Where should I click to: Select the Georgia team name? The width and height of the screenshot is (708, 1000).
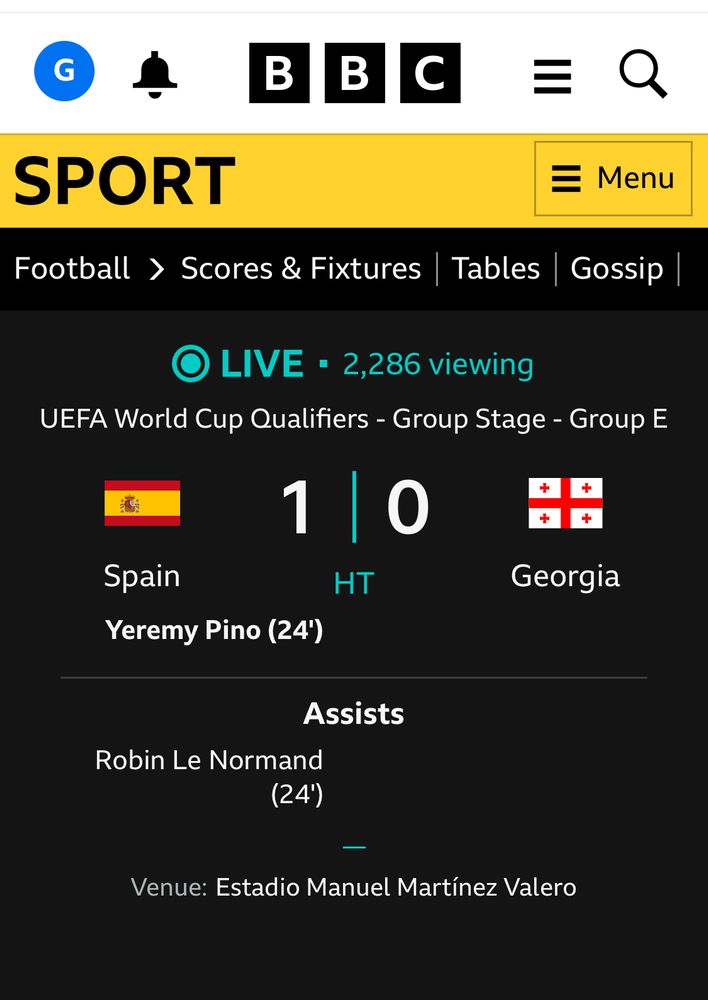pos(565,576)
